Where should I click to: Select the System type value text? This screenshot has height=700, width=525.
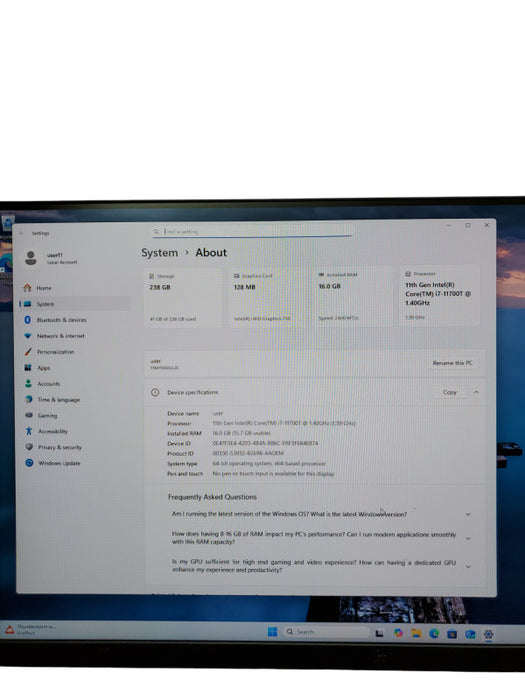click(269, 463)
